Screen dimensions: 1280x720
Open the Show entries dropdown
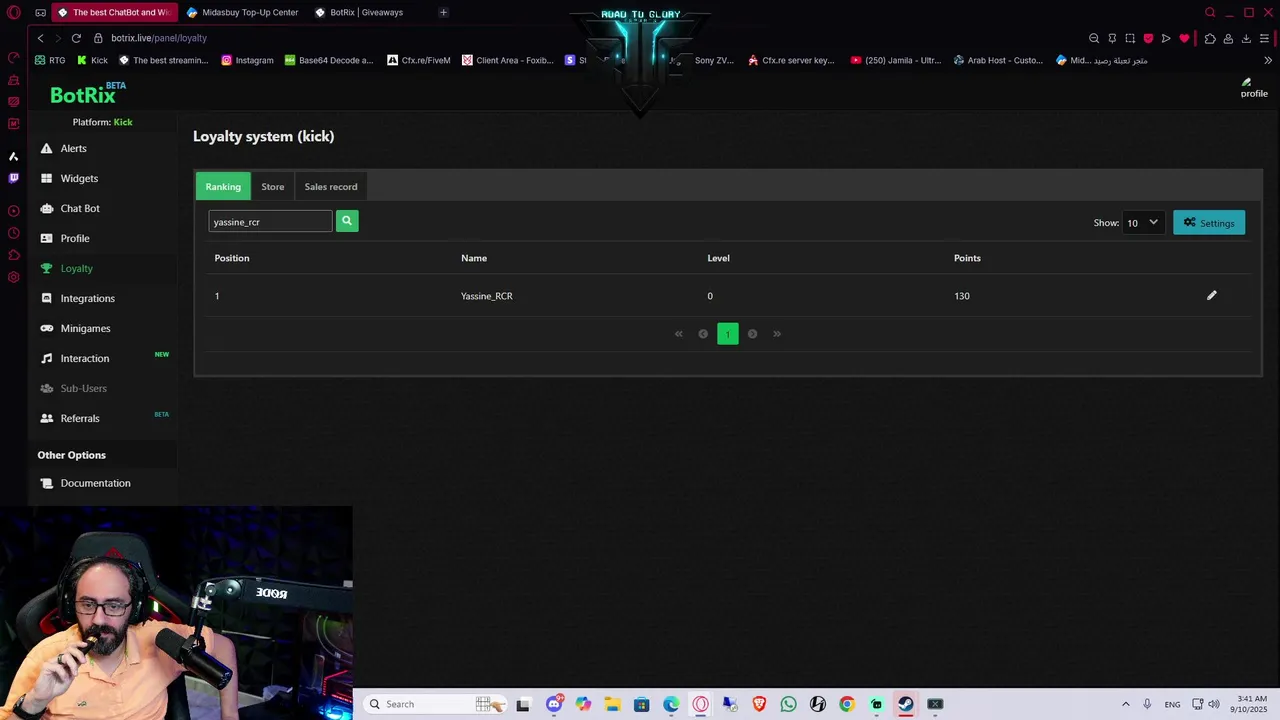pyautogui.click(x=1143, y=222)
